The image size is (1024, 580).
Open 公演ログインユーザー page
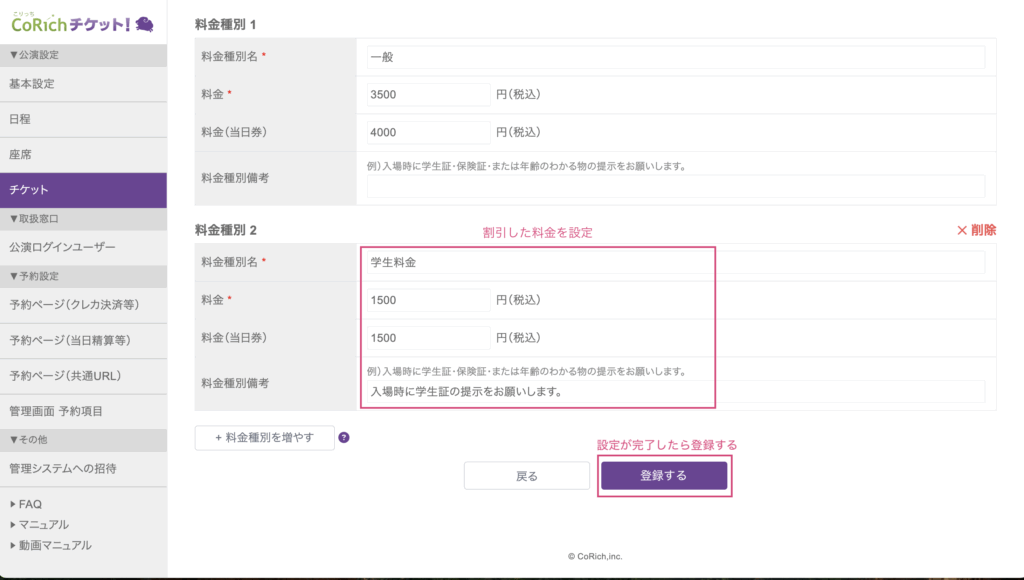[x=62, y=247]
